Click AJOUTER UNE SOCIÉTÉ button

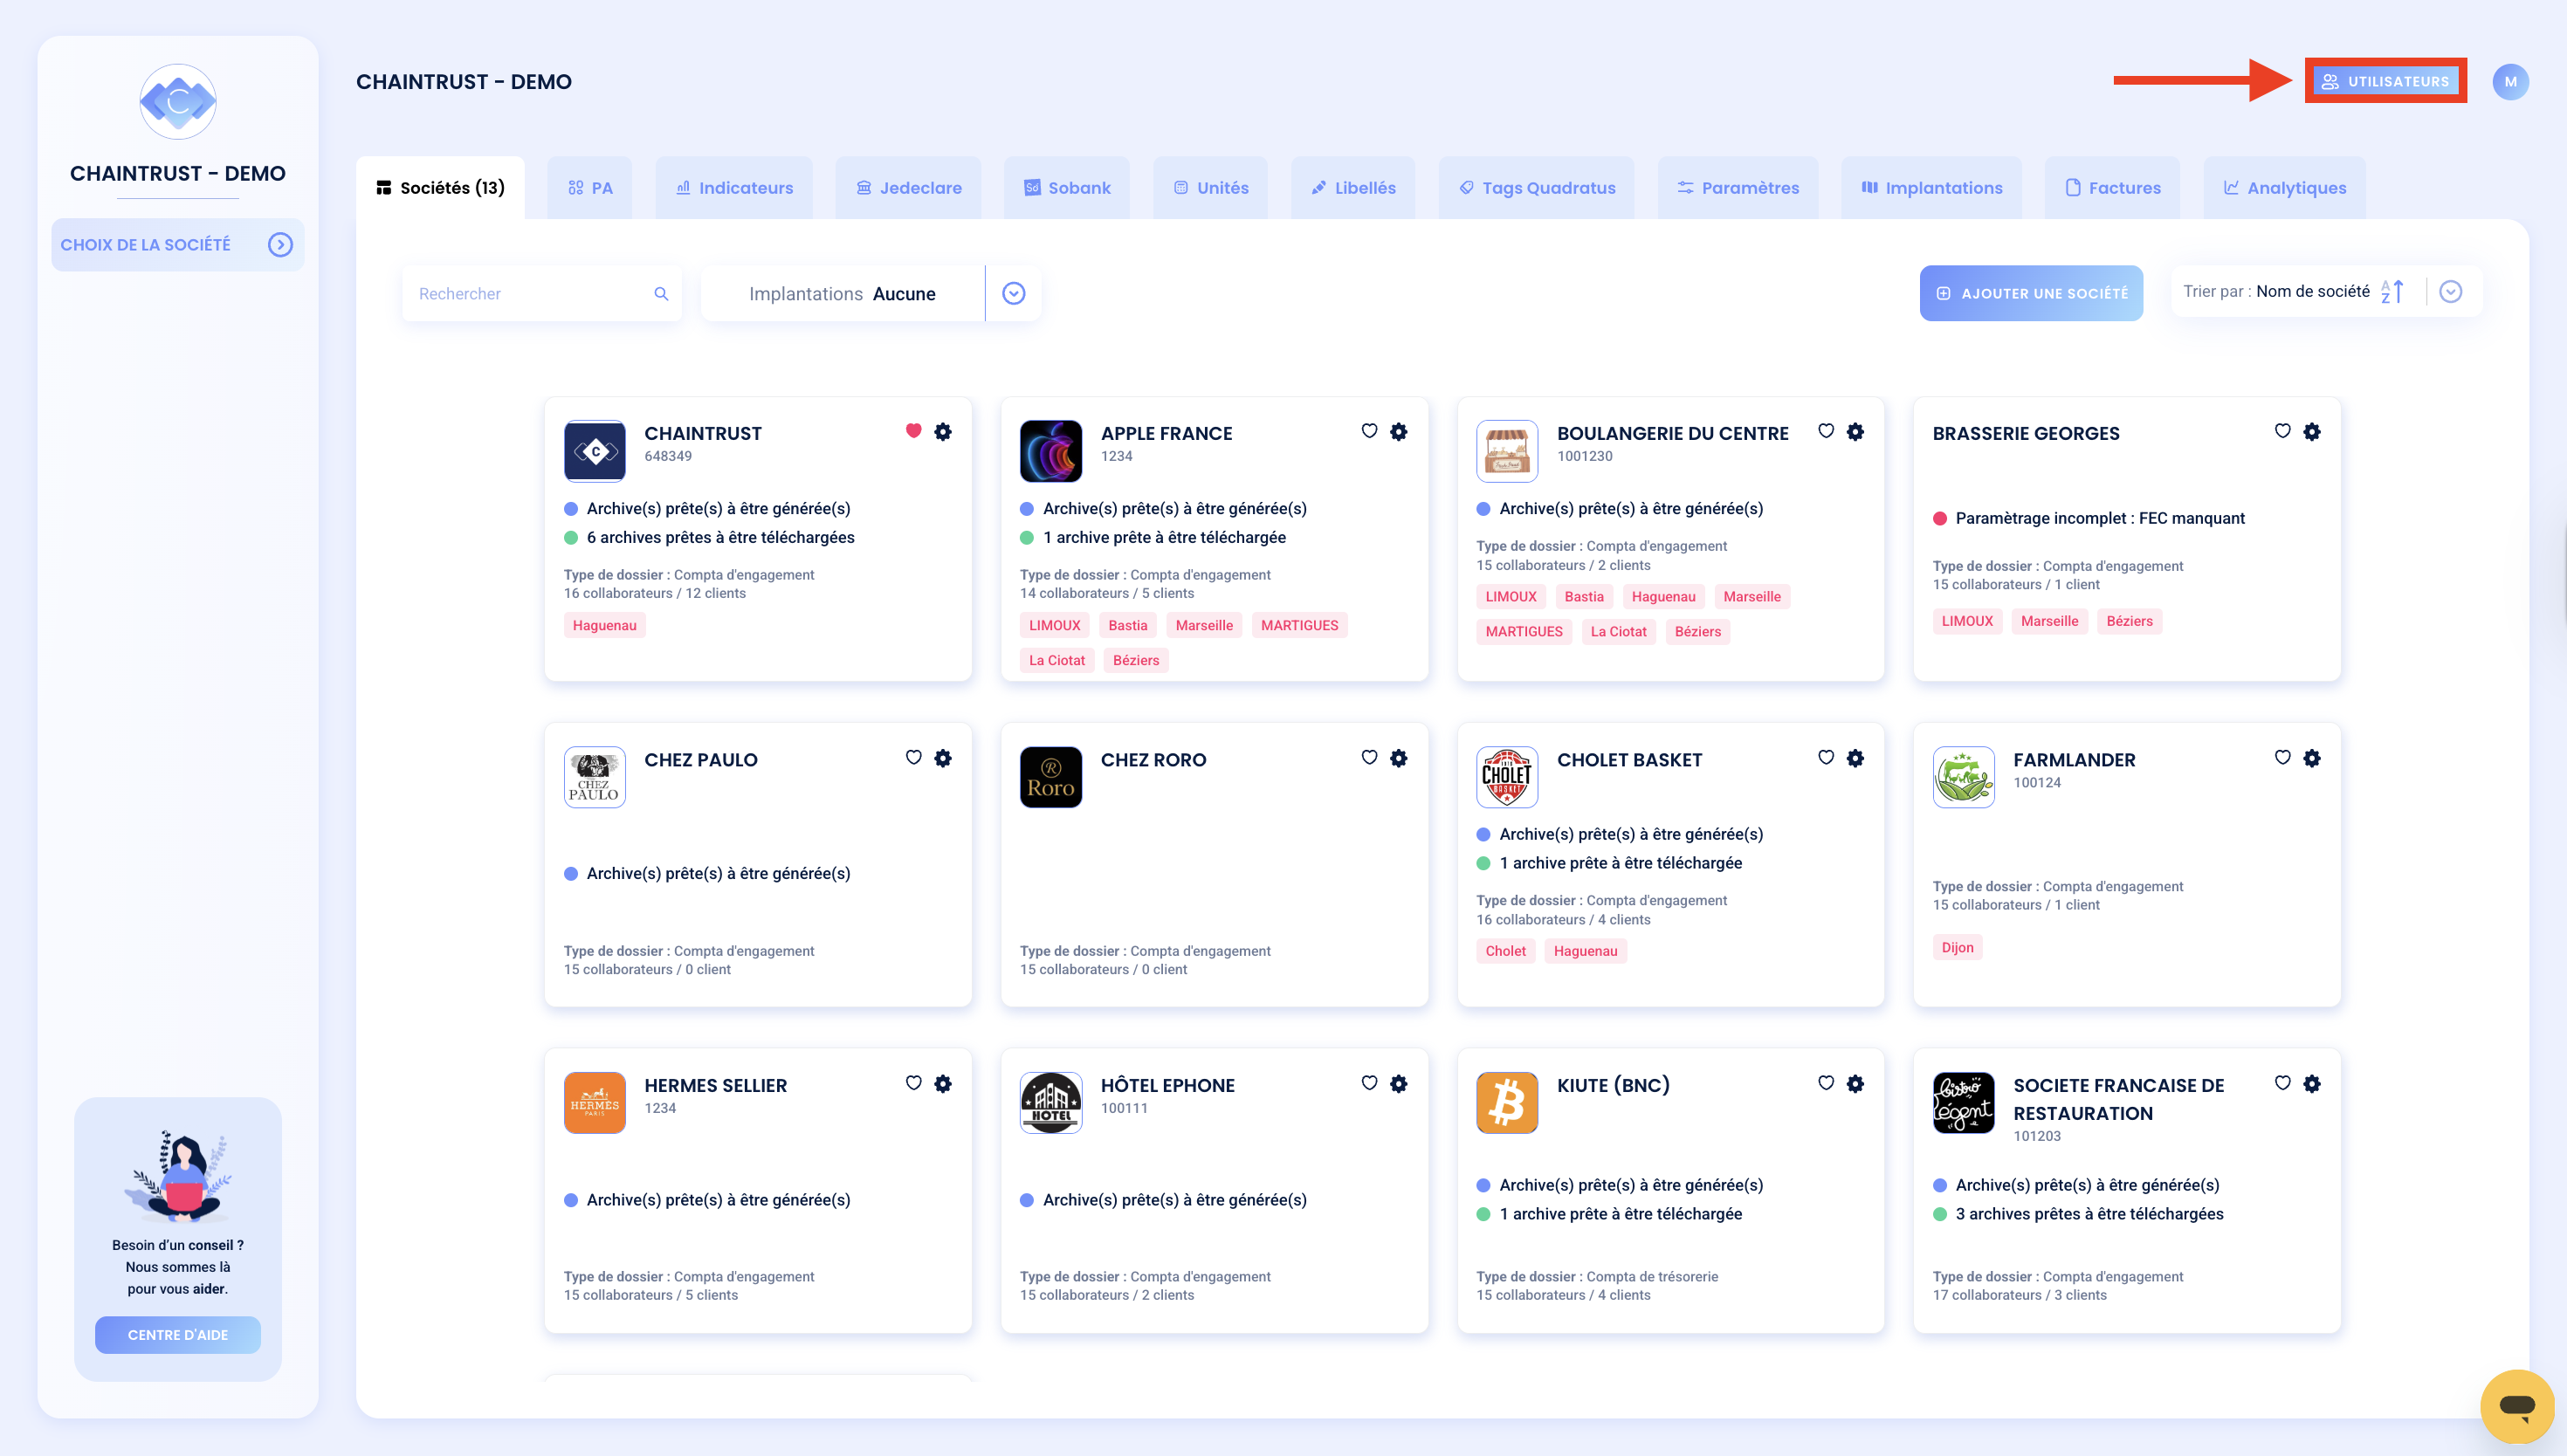click(x=2030, y=293)
